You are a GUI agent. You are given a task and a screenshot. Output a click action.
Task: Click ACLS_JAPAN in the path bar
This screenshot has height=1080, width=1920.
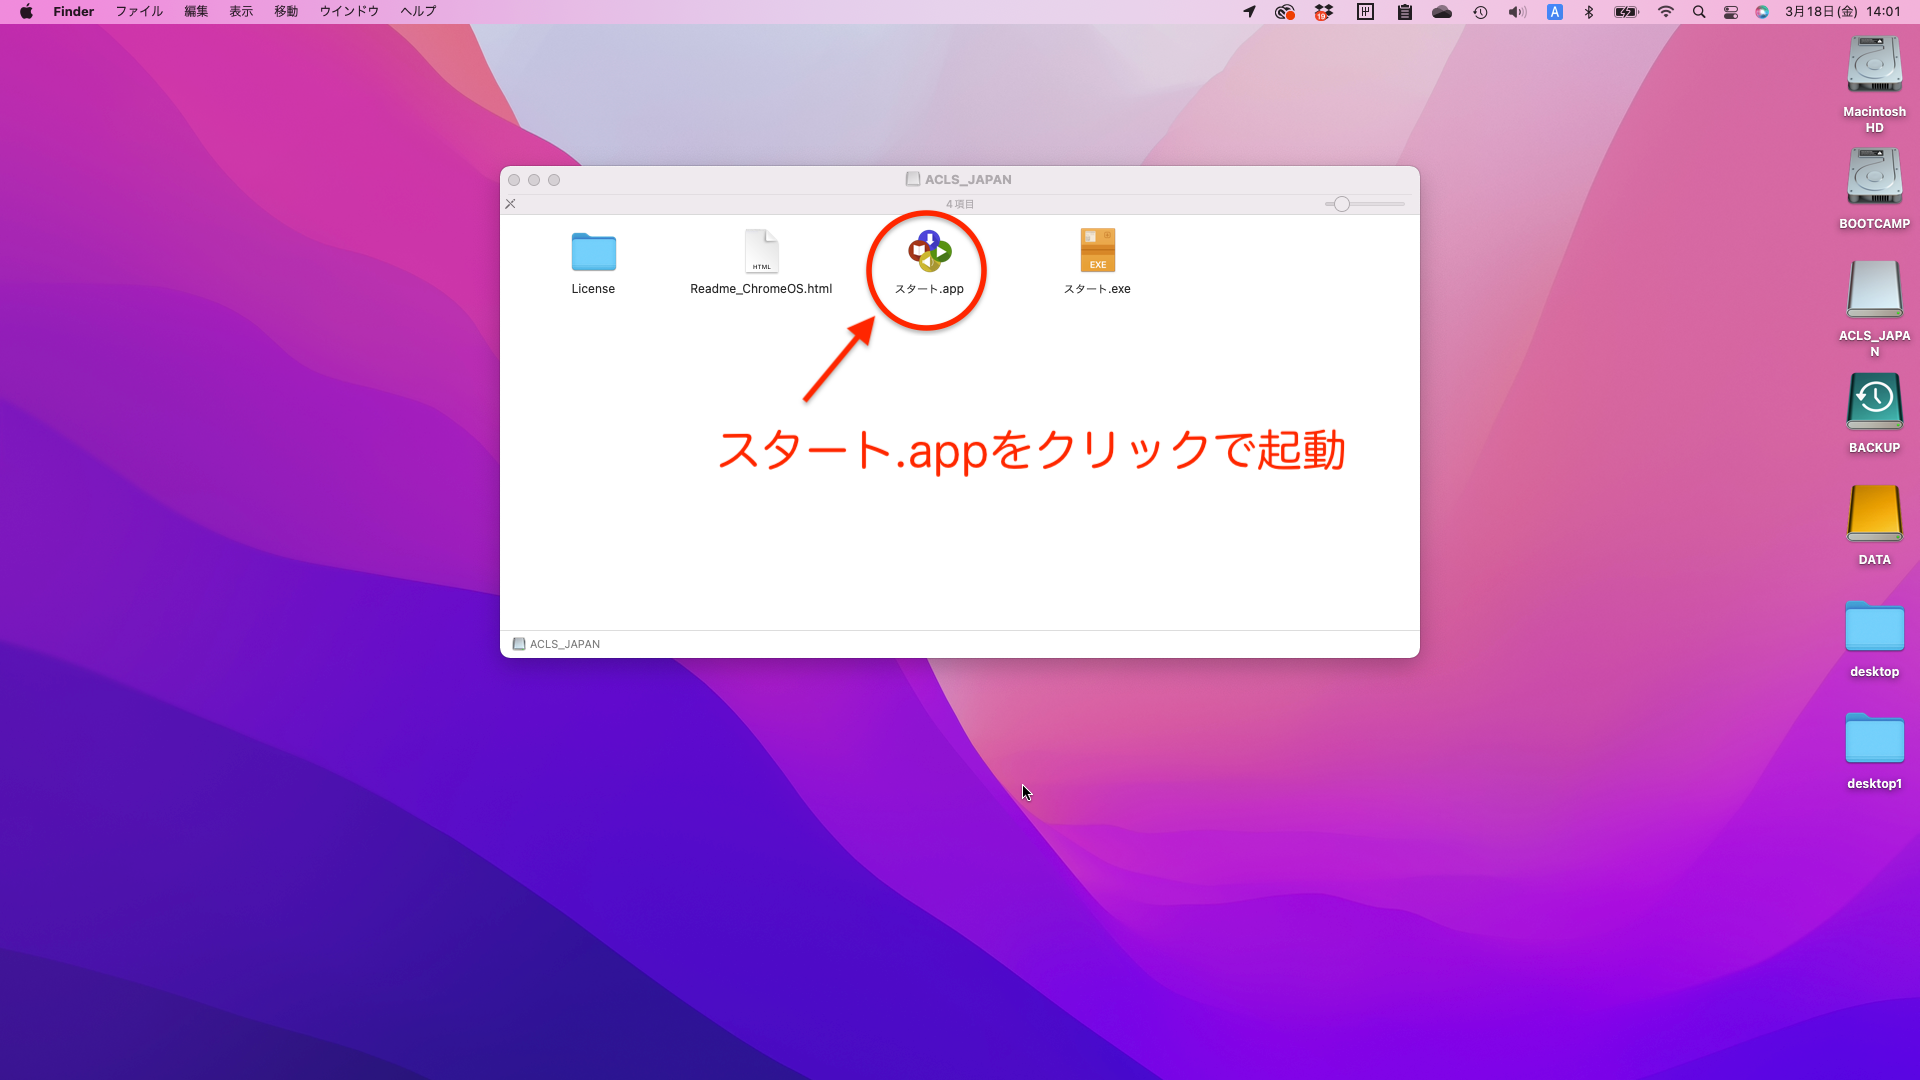(556, 644)
